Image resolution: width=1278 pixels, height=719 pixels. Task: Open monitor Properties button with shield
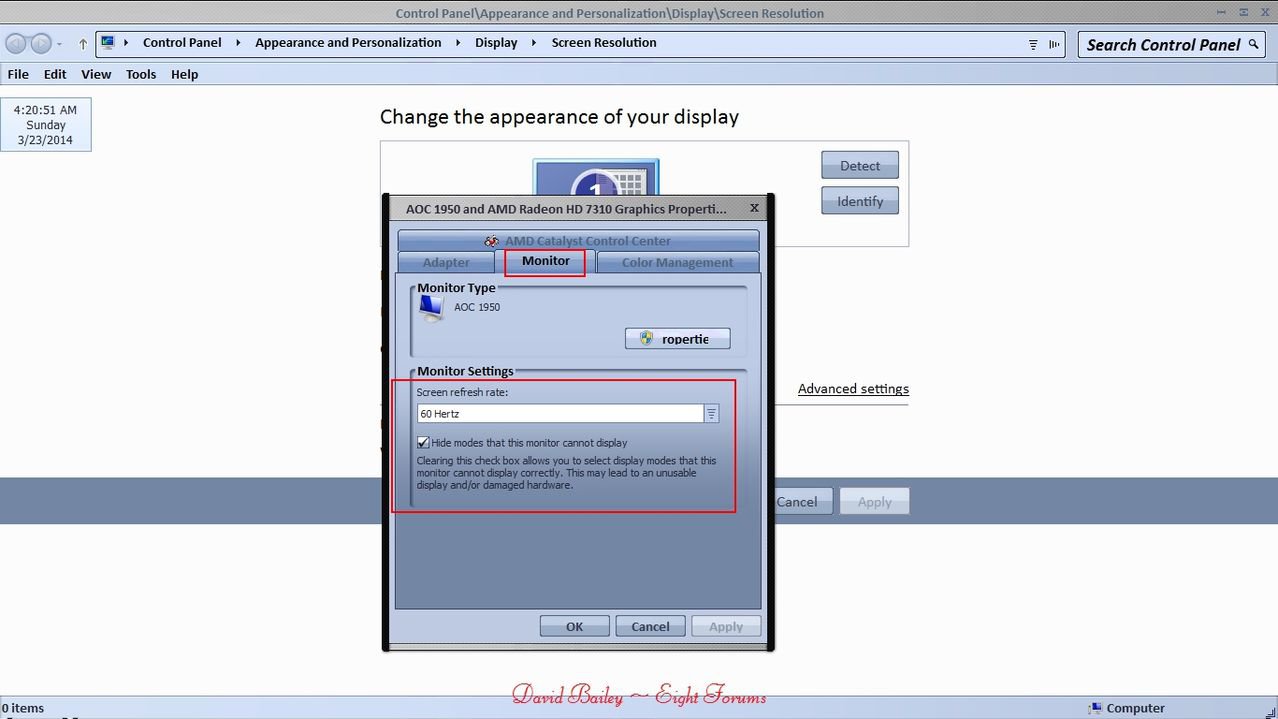tap(678, 339)
